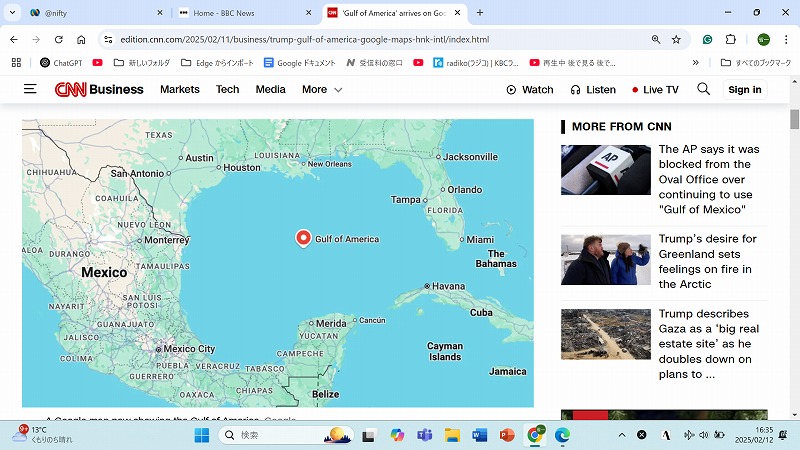
Task: Switch to Chrome in the taskbar
Action: [535, 435]
